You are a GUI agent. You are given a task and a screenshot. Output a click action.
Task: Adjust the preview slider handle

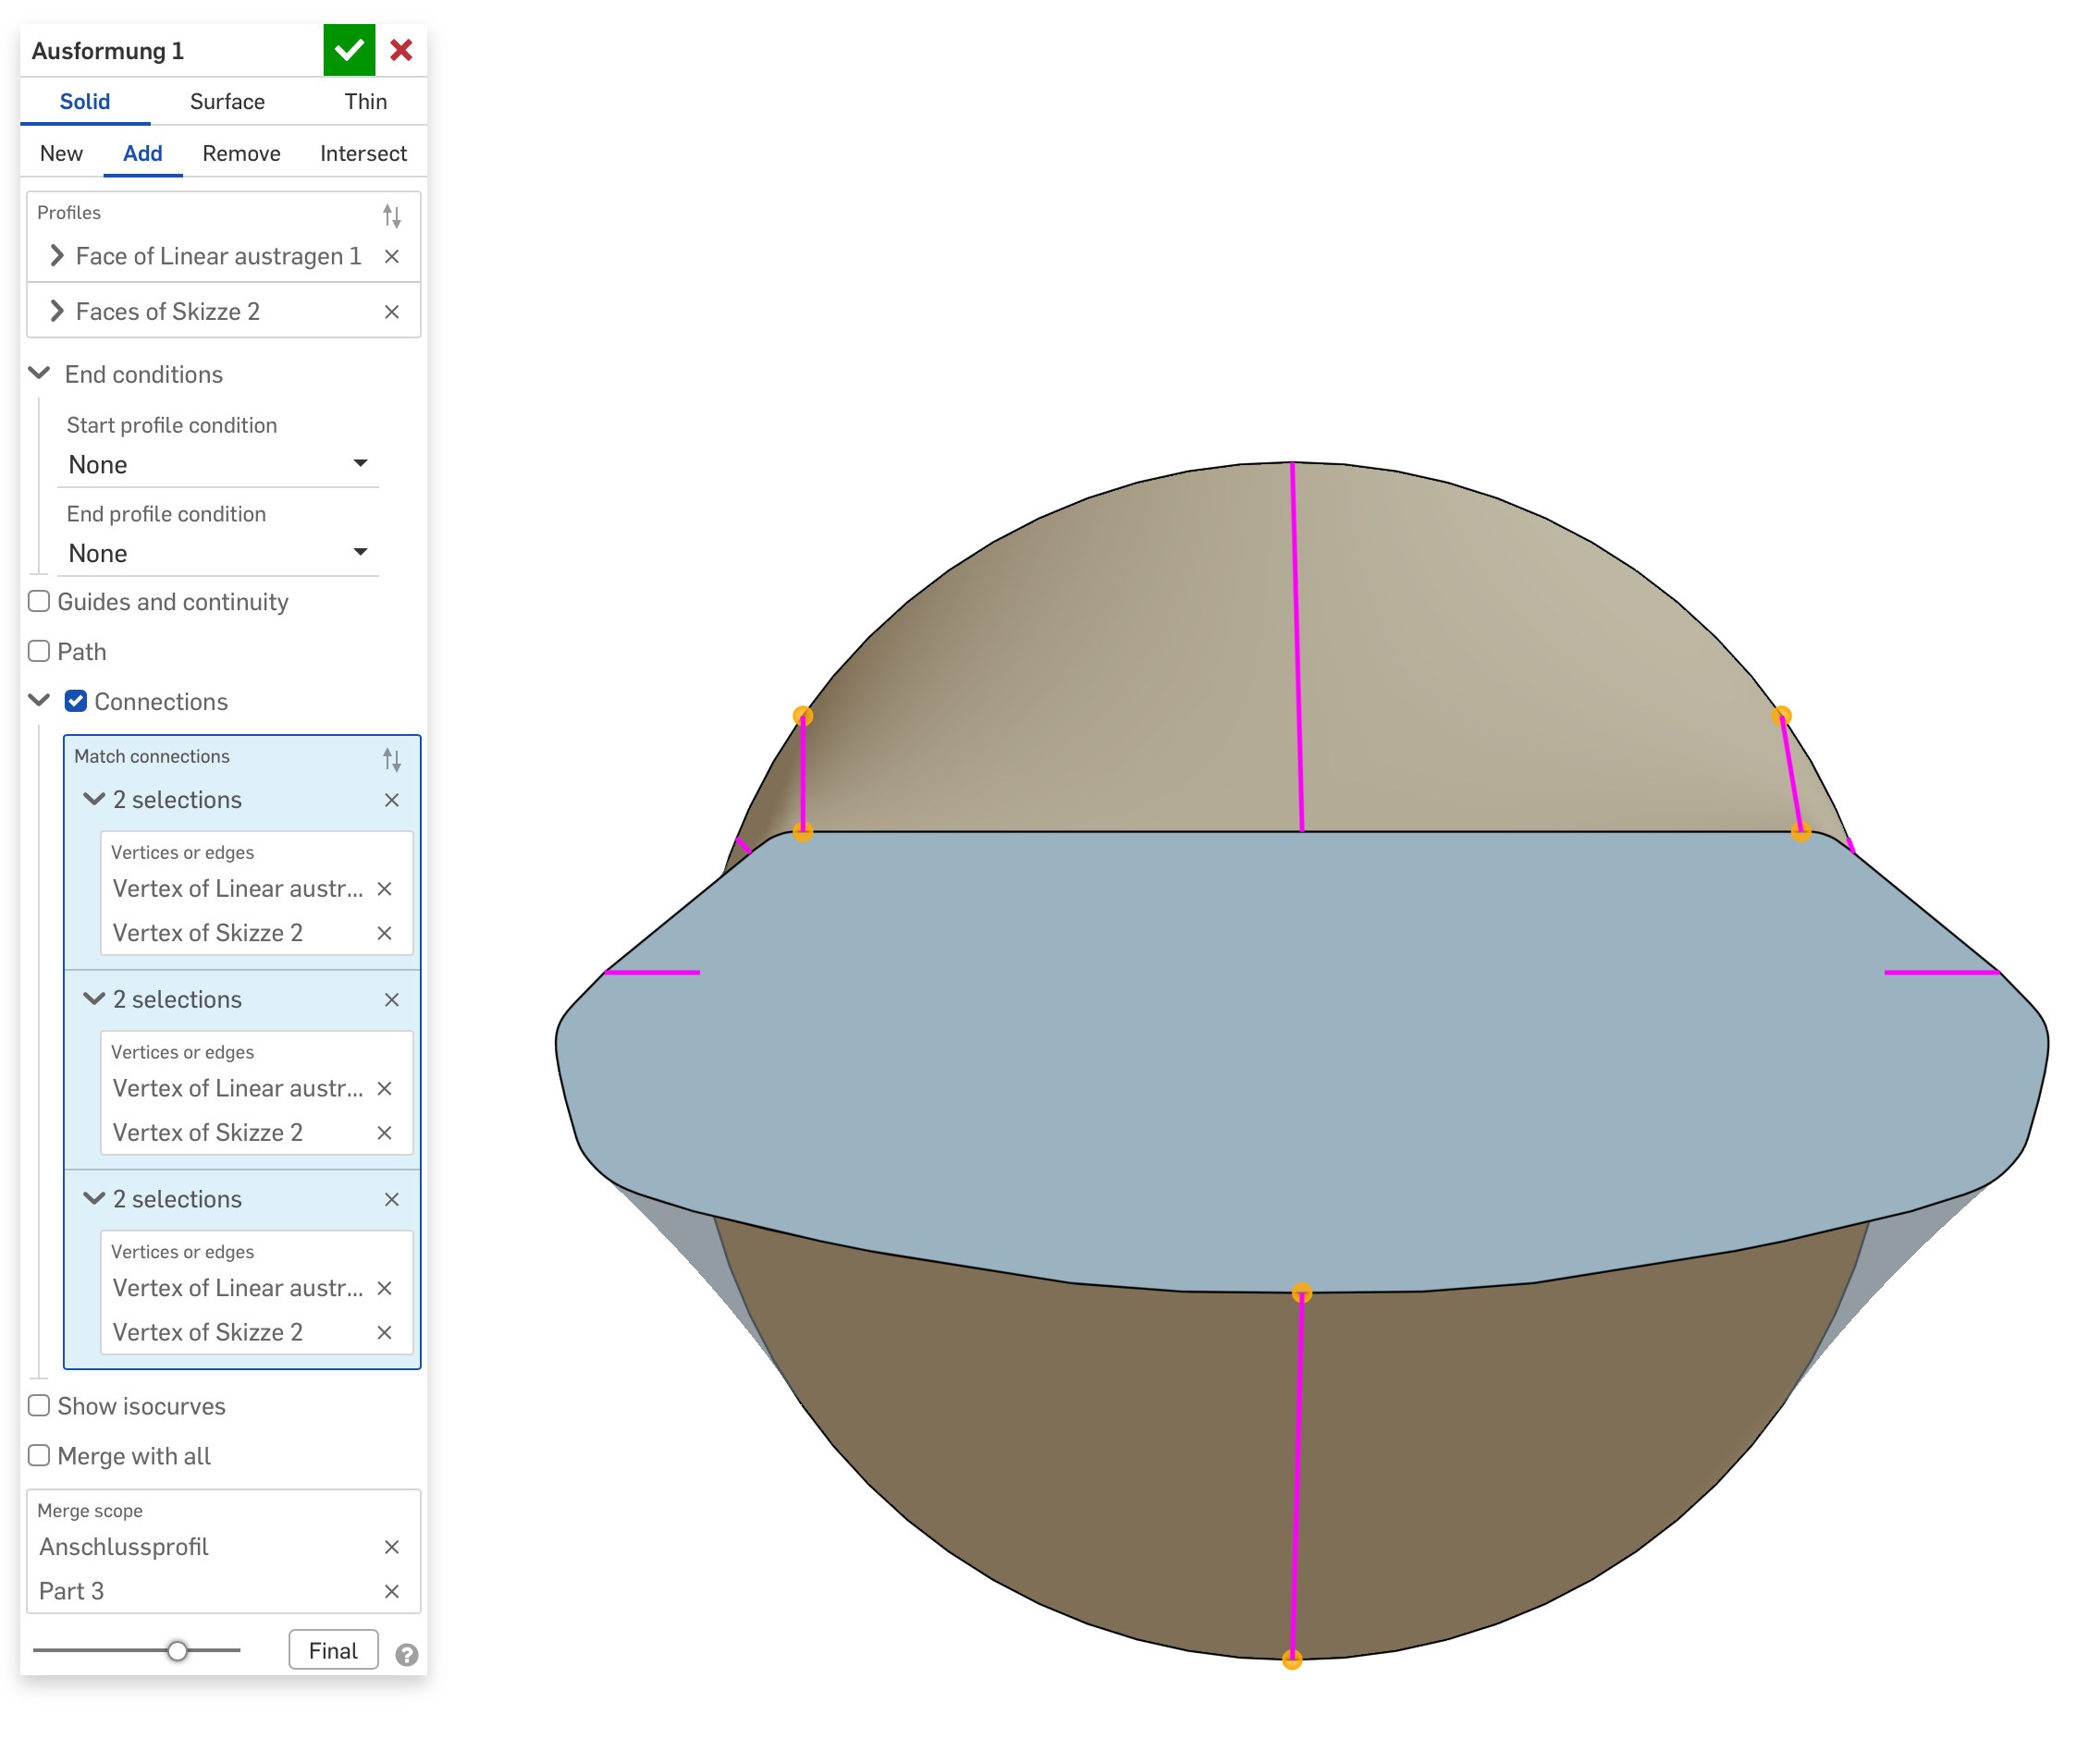[177, 1650]
